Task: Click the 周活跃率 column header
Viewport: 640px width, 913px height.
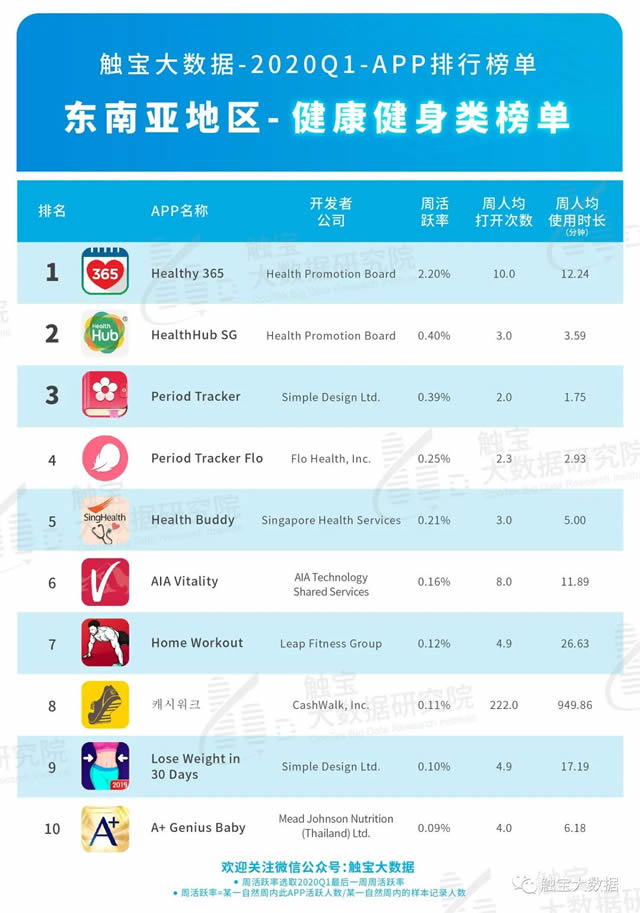Action: click(435, 211)
